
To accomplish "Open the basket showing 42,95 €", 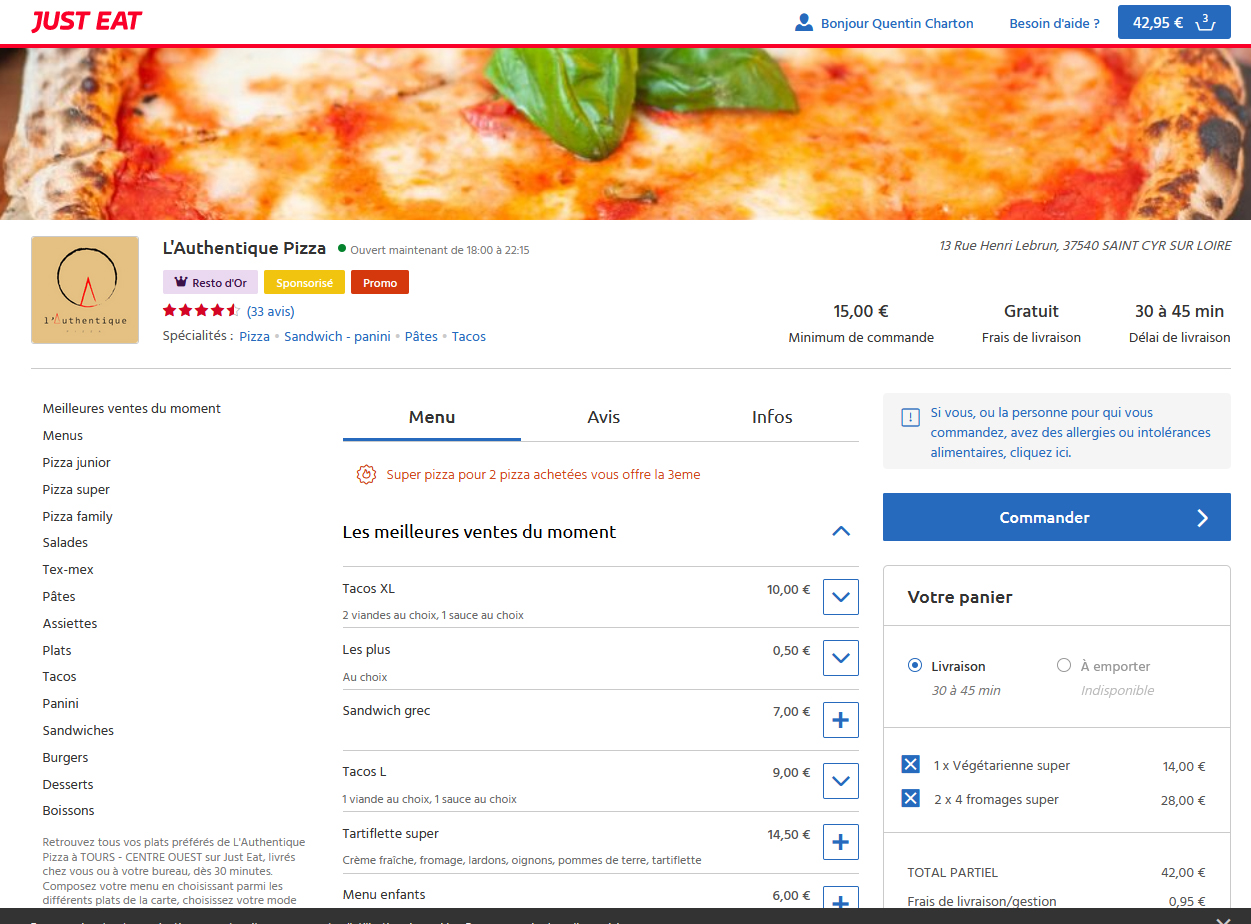I will [x=1174, y=22].
